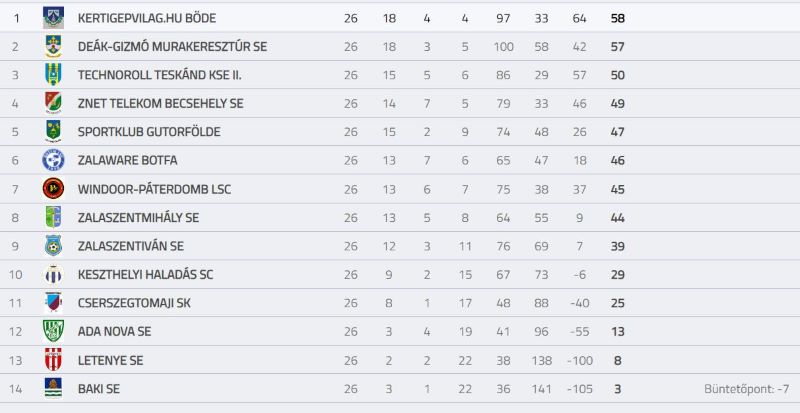Click the Zalaware Botfa round blue crest

click(53, 160)
